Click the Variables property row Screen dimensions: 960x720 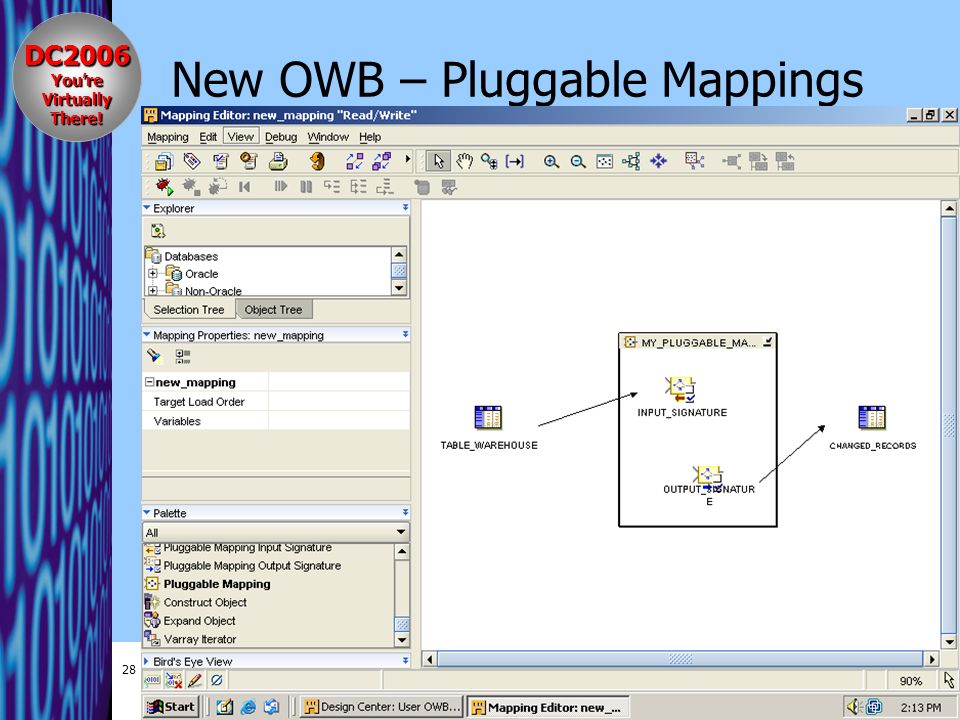[x=276, y=421]
